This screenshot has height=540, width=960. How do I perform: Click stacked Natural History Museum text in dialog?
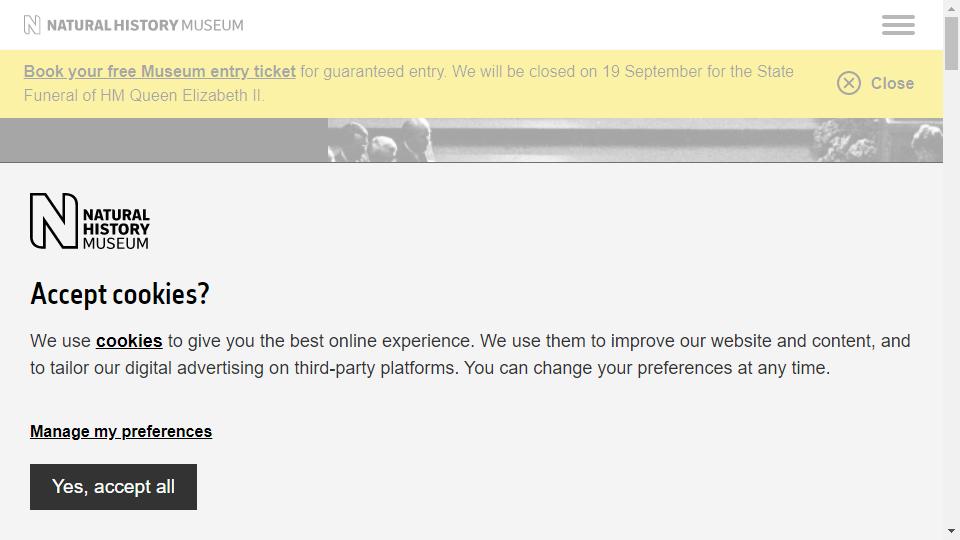pyautogui.click(x=116, y=229)
